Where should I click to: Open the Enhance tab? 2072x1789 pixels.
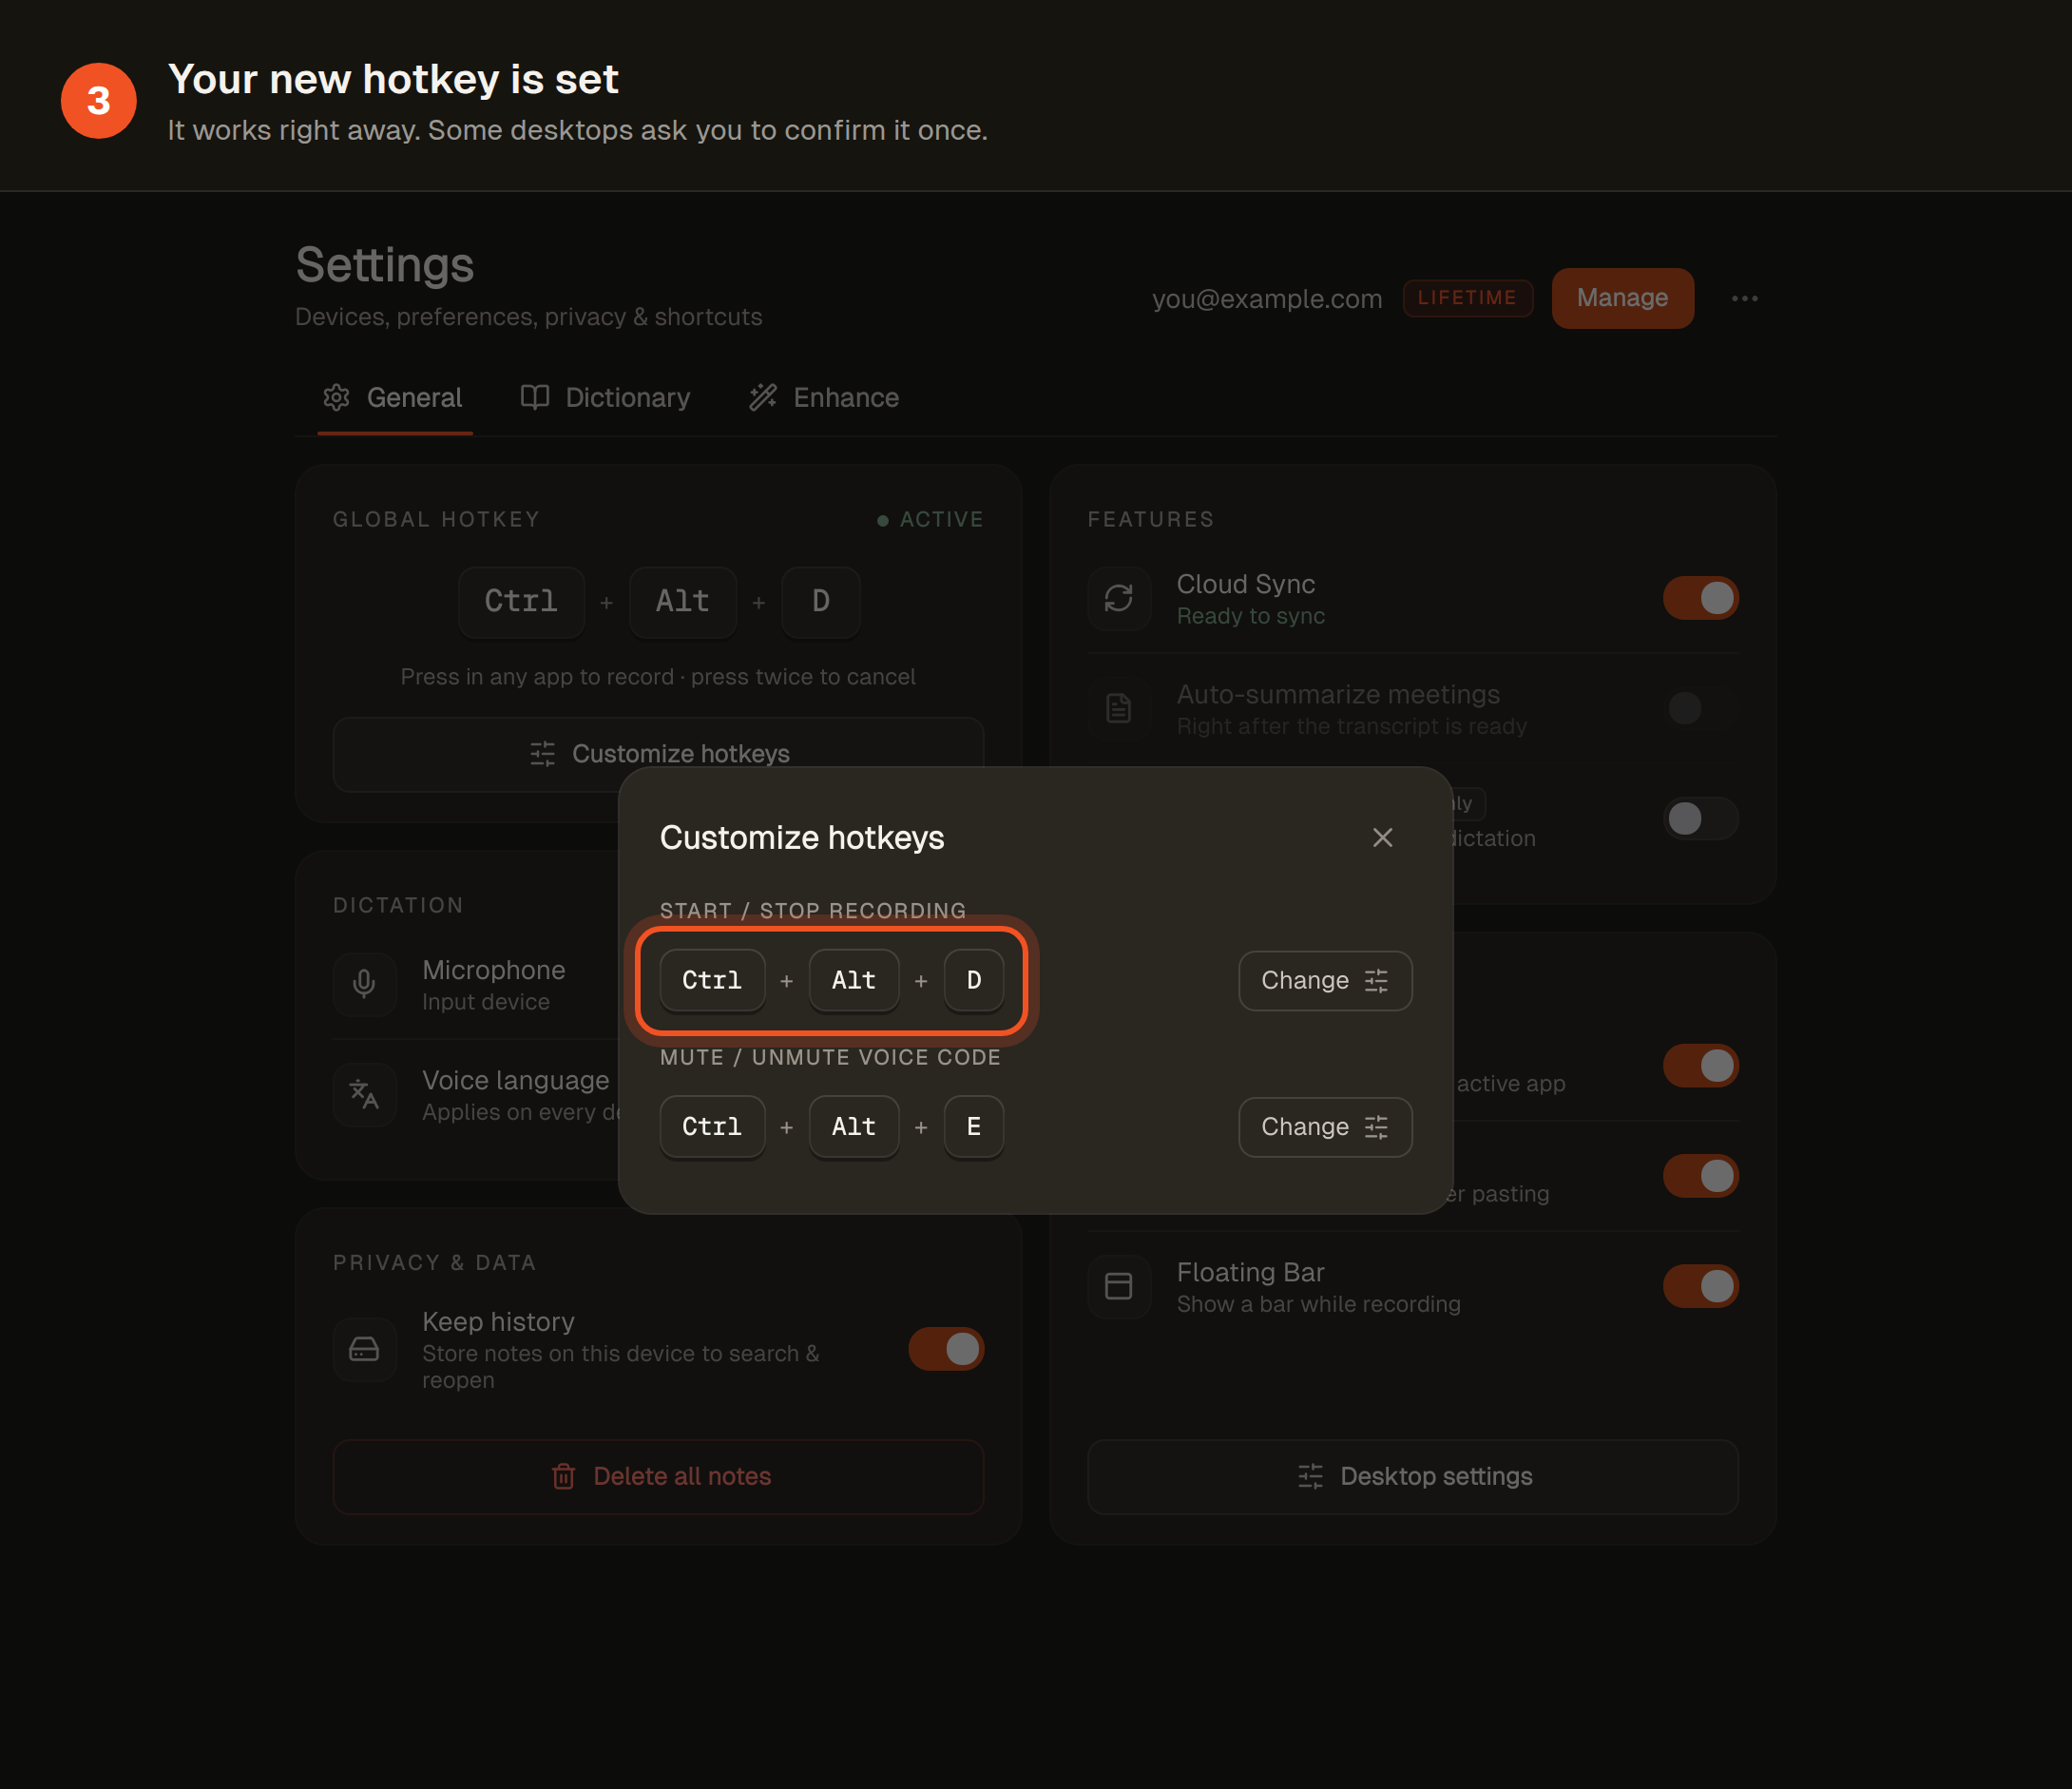tap(825, 398)
